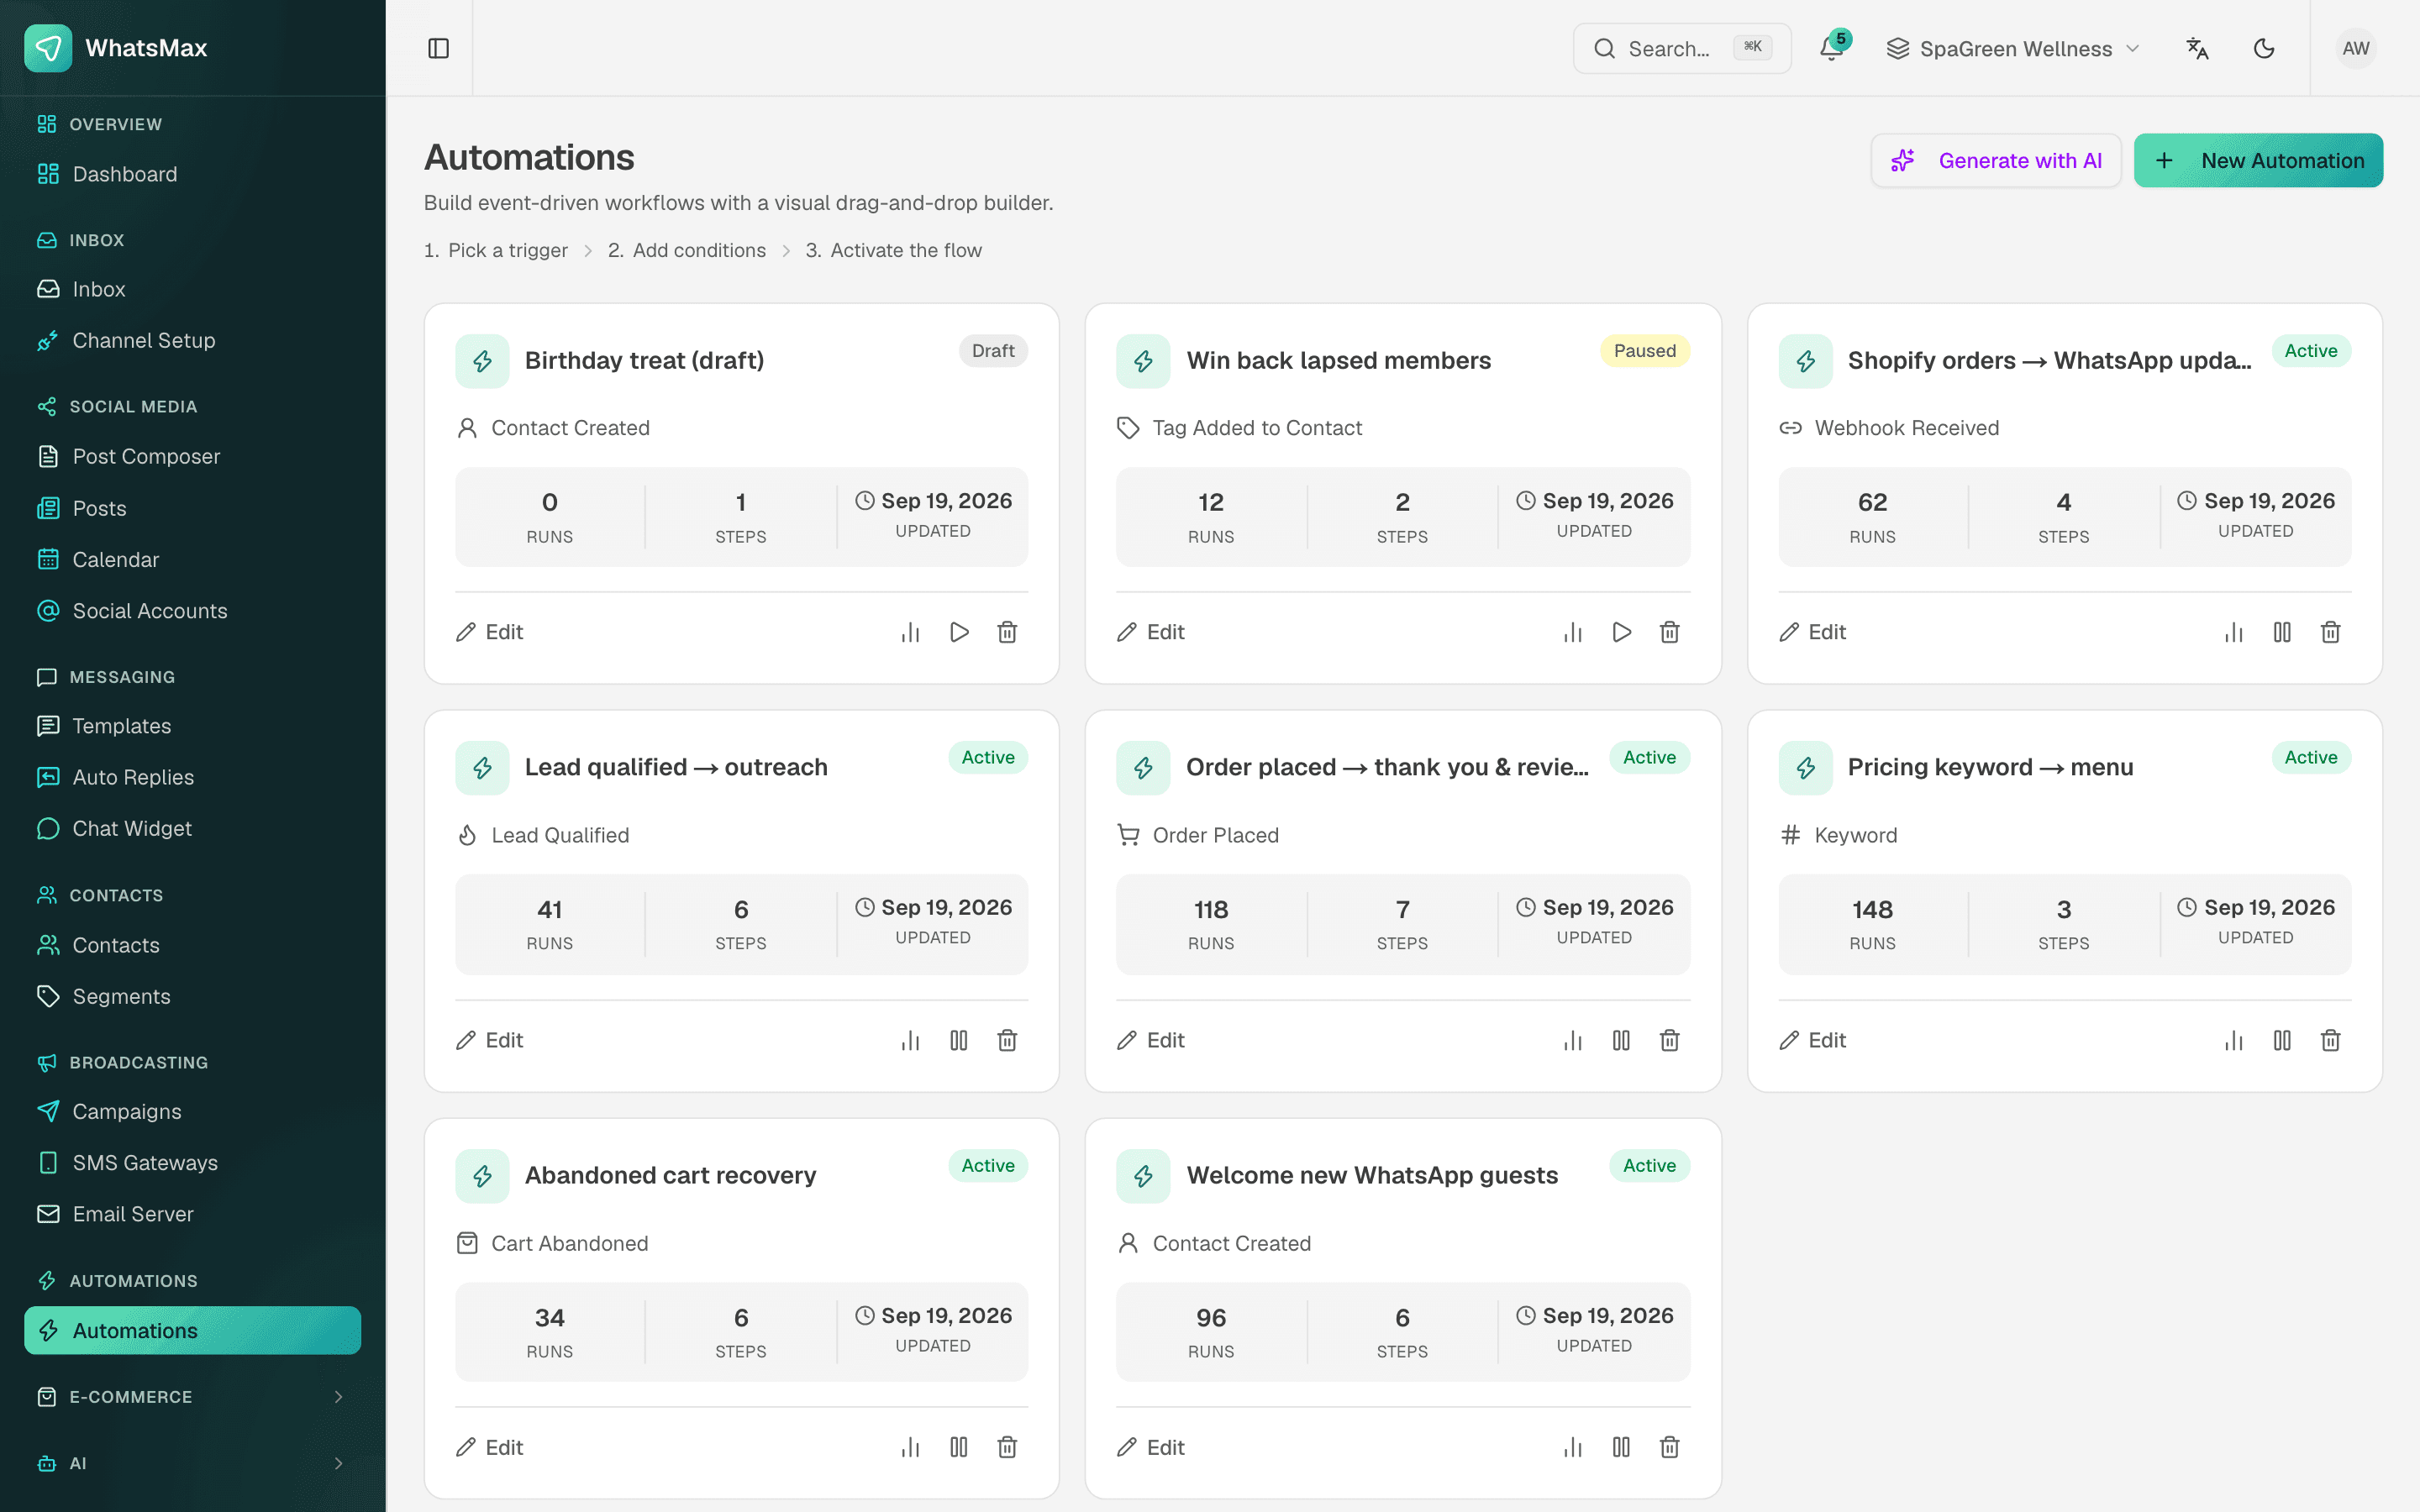2420x1512 pixels.
Task: Create a New Automation
Action: 2258,160
